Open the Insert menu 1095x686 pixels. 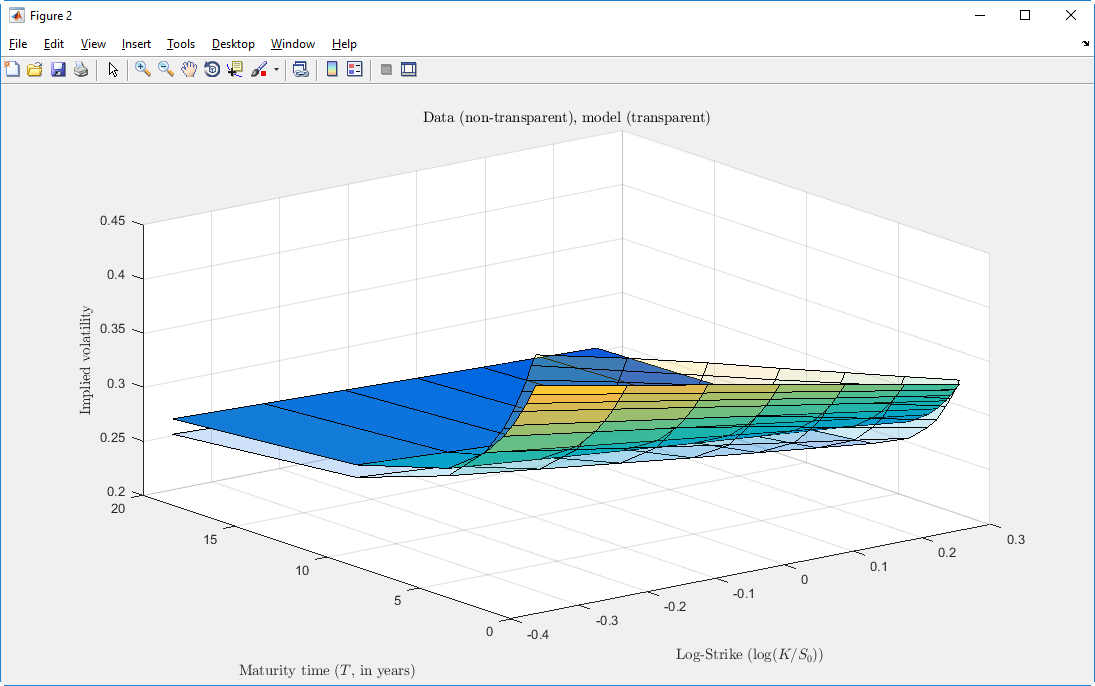coord(136,44)
